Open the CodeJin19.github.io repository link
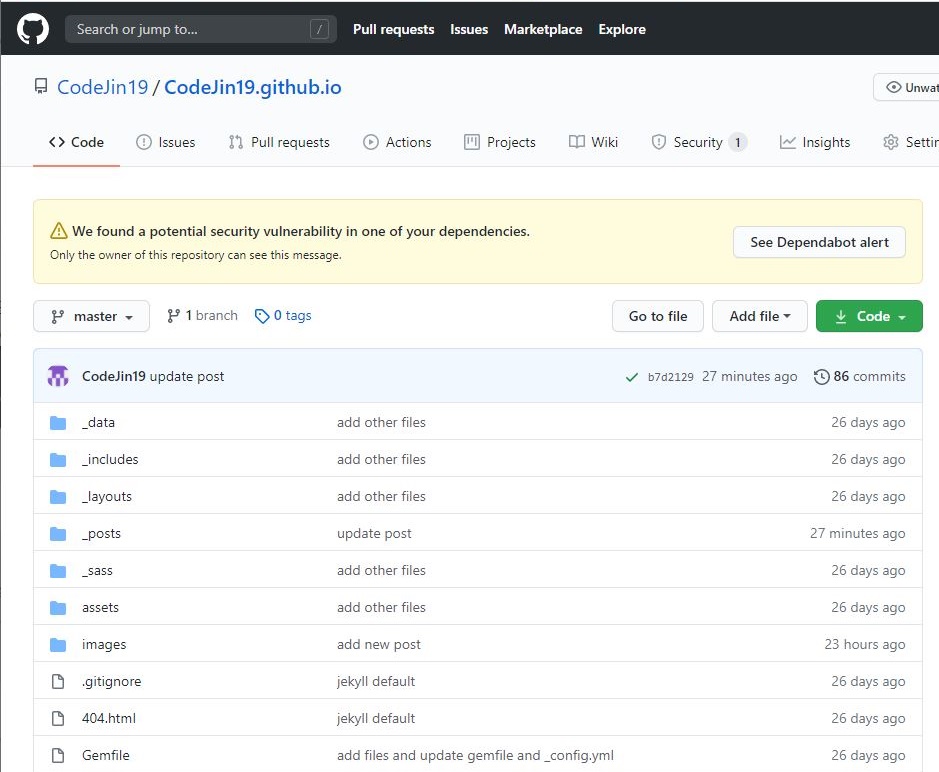The width and height of the screenshot is (939, 772). [x=253, y=87]
